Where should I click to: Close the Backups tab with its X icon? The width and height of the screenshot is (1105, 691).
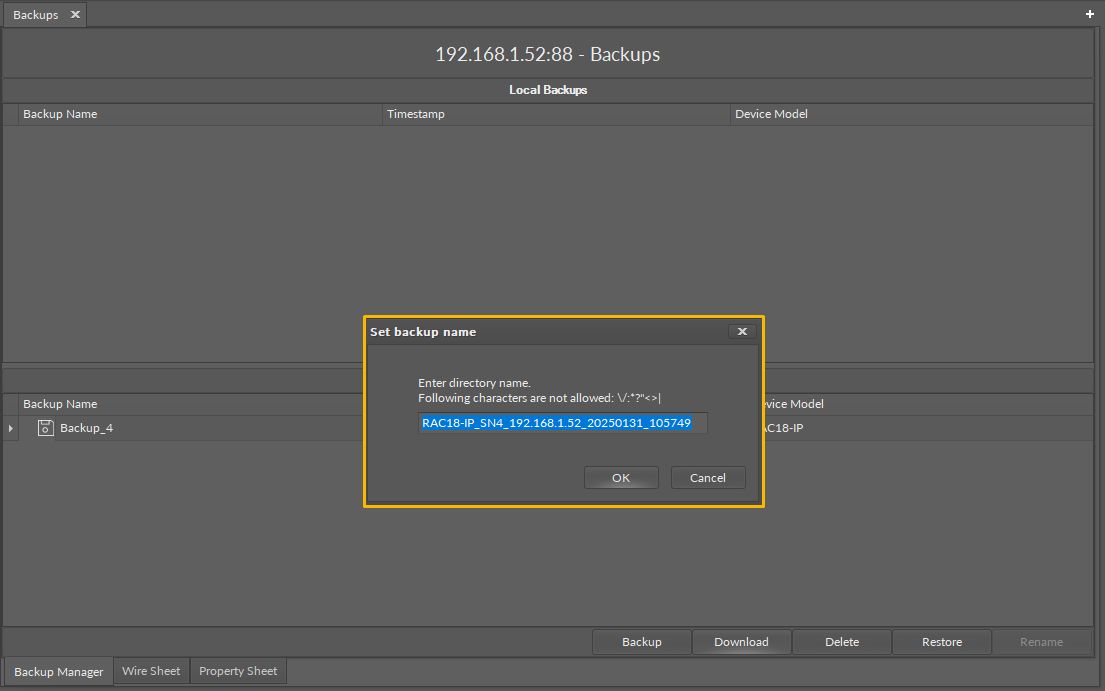(74, 14)
